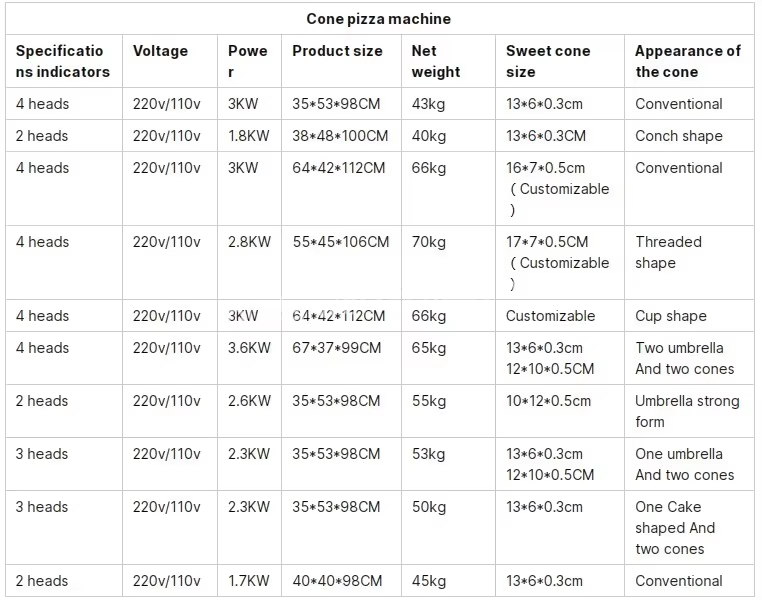762x601 pixels.
Task: Click the "Cone pizza machine" table title
Action: point(377,19)
